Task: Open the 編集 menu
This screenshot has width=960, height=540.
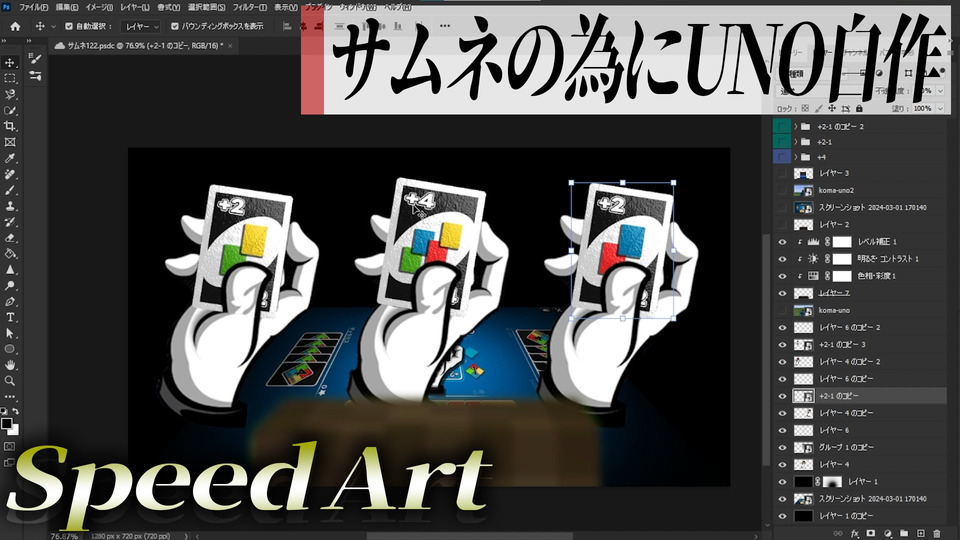Action: [x=67, y=7]
